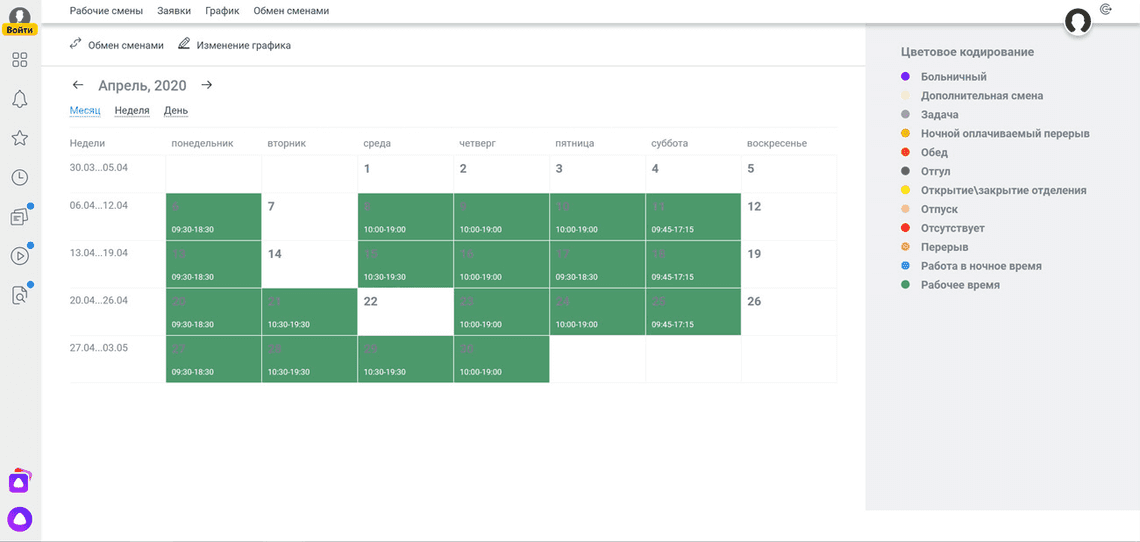1140x542 pixels.
Task: Open the user profile avatar at top right
Action: (x=1078, y=22)
